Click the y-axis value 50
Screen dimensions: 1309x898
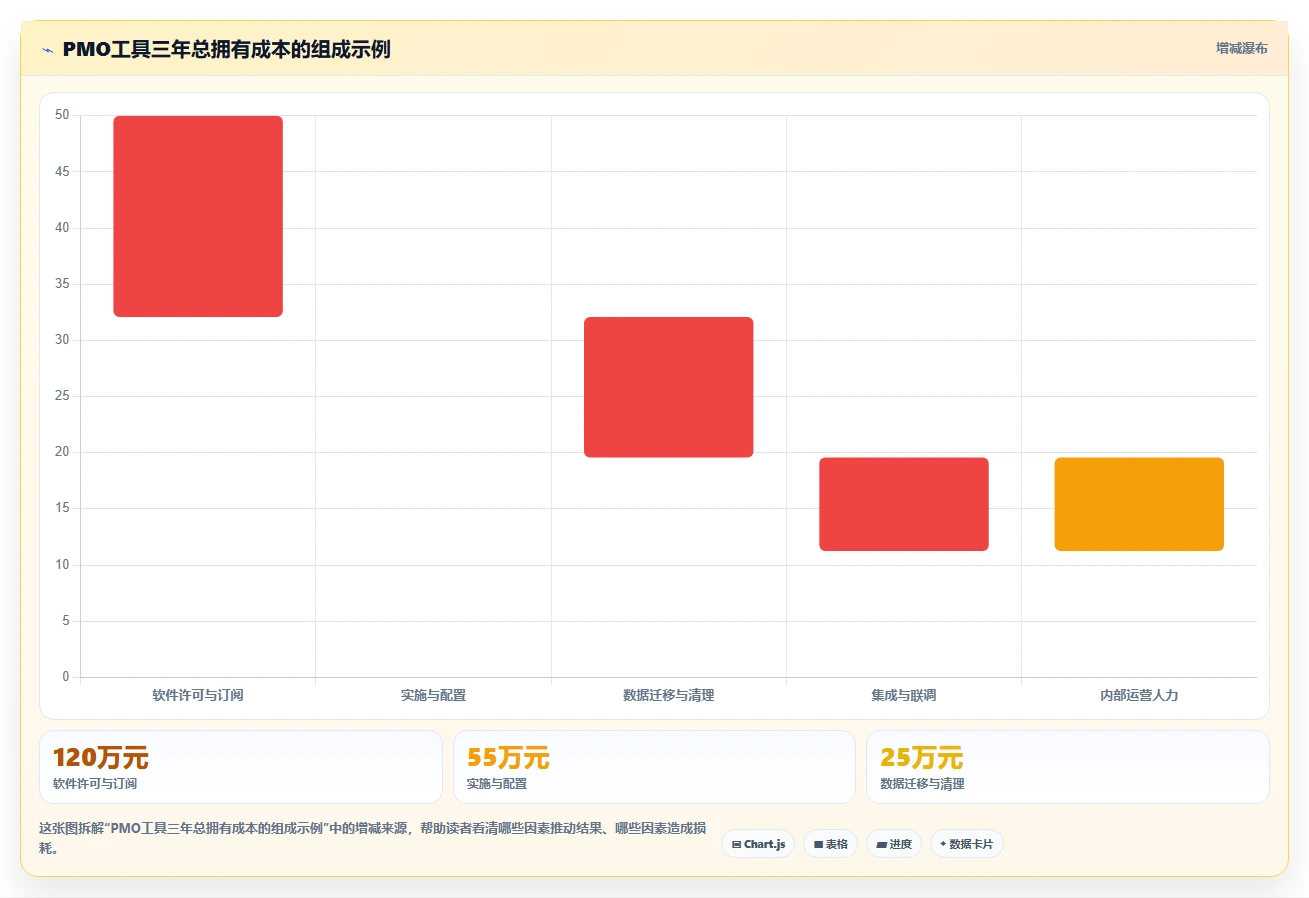point(62,116)
